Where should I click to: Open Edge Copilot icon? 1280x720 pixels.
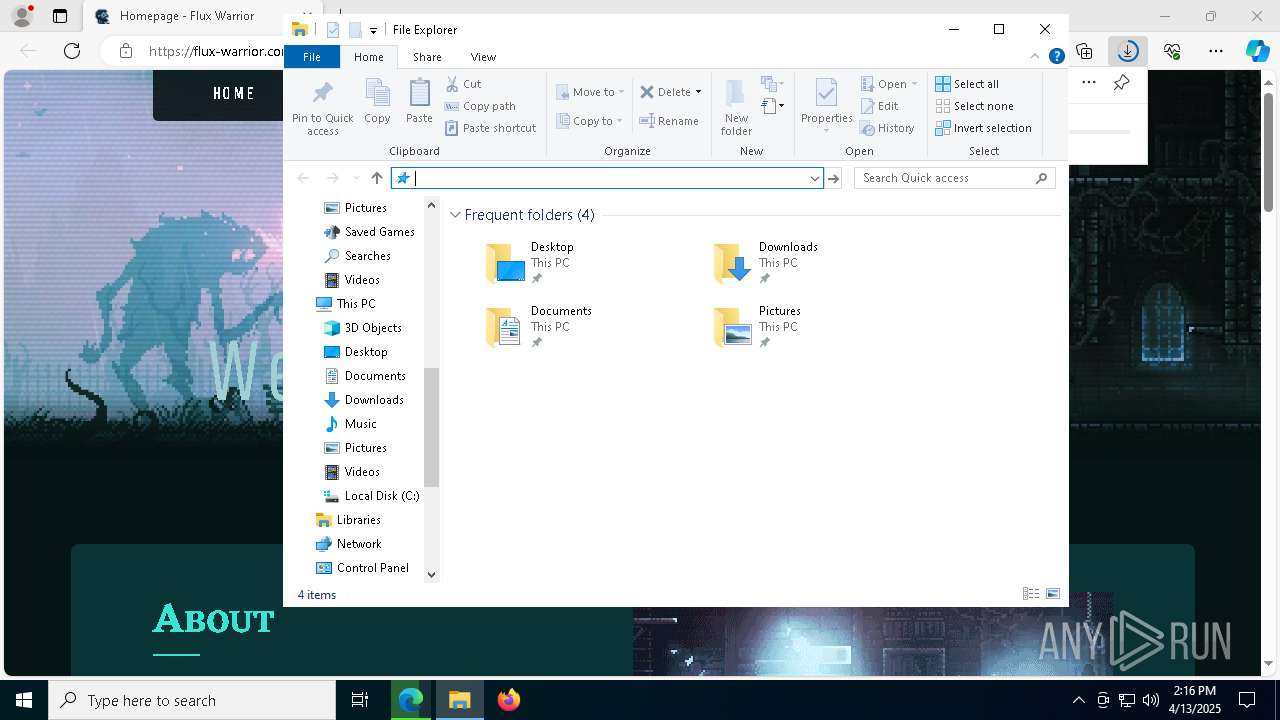(x=1257, y=51)
